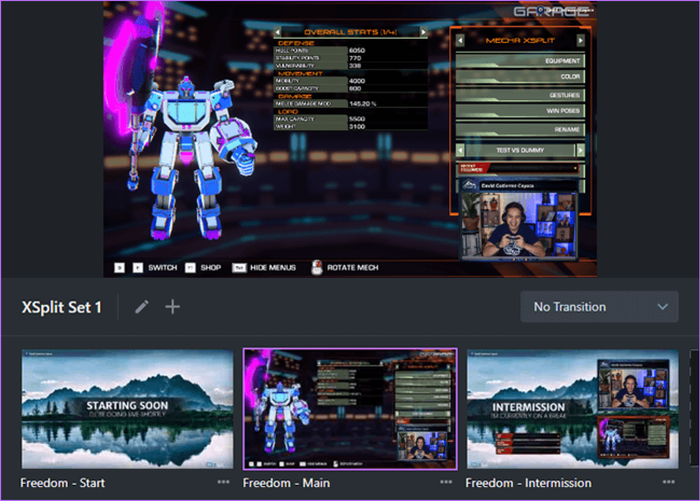Click the Freedom - Main scene label
The width and height of the screenshot is (700, 501).
(x=286, y=483)
